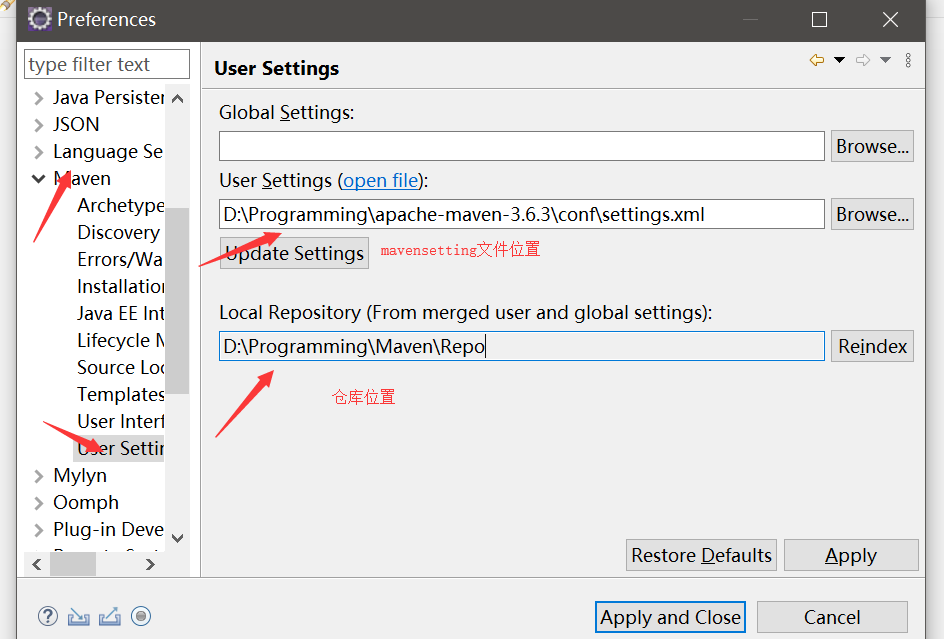Image resolution: width=944 pixels, height=639 pixels.
Task: Click the back navigation arrow icon
Action: pos(816,60)
